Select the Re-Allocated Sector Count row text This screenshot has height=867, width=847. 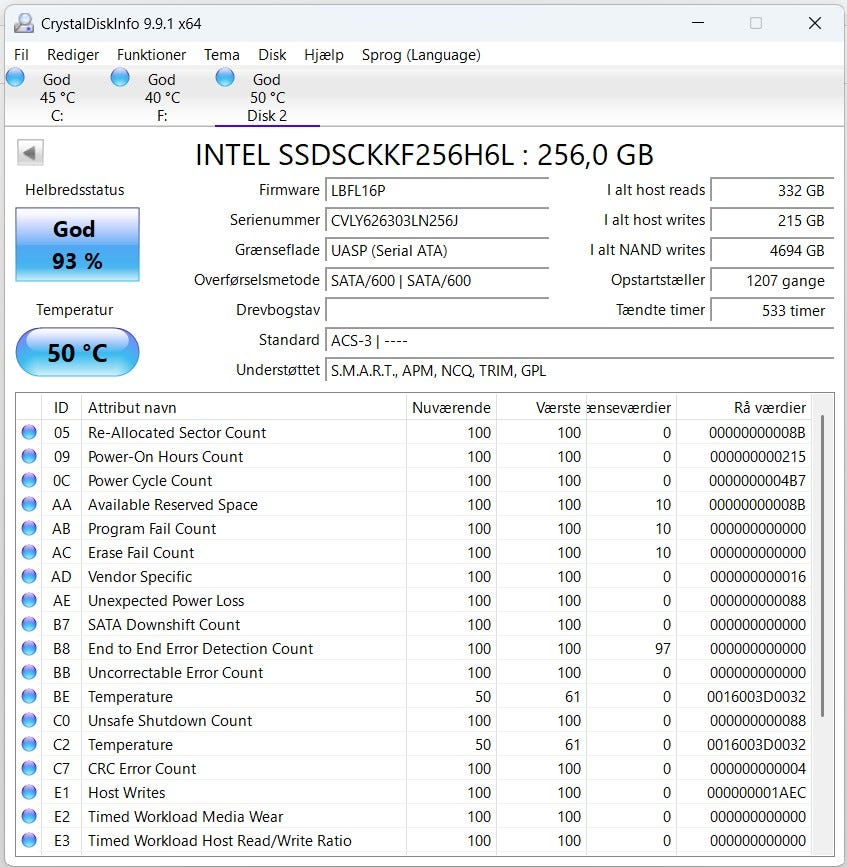point(177,432)
